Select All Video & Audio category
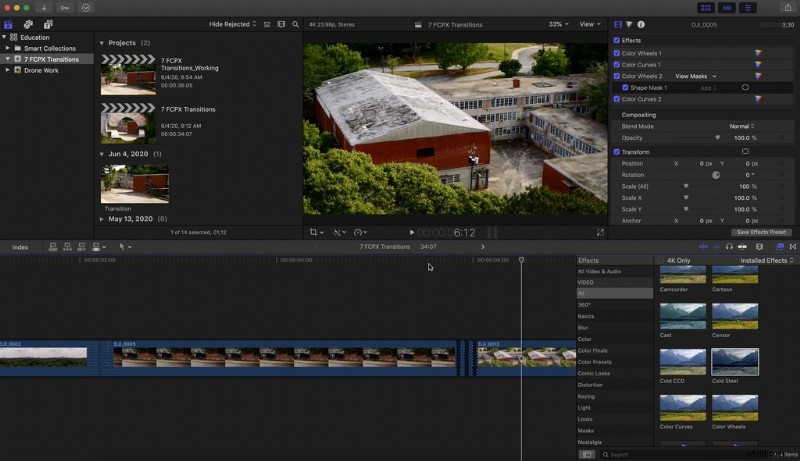The height and width of the screenshot is (461, 800). pos(599,271)
